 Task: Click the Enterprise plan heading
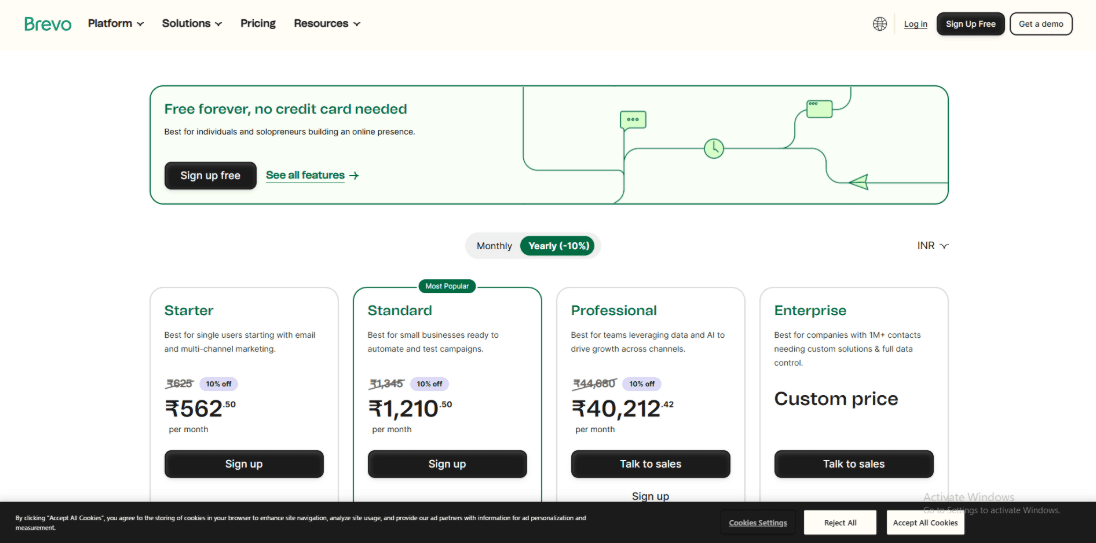click(x=810, y=310)
